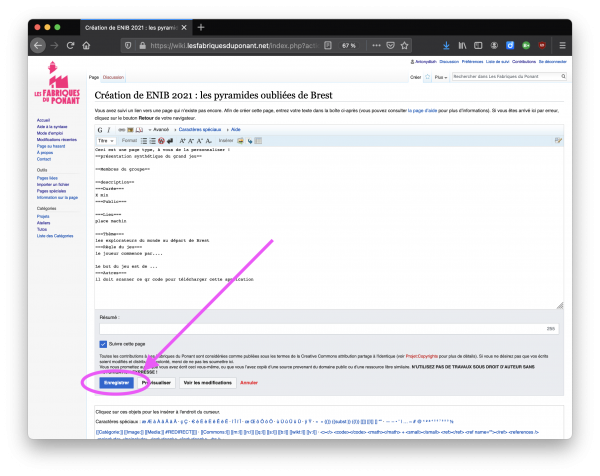Open the 'Titre' heading dropdown
Image resolution: width=600 pixels, height=476 pixels.
[104, 140]
